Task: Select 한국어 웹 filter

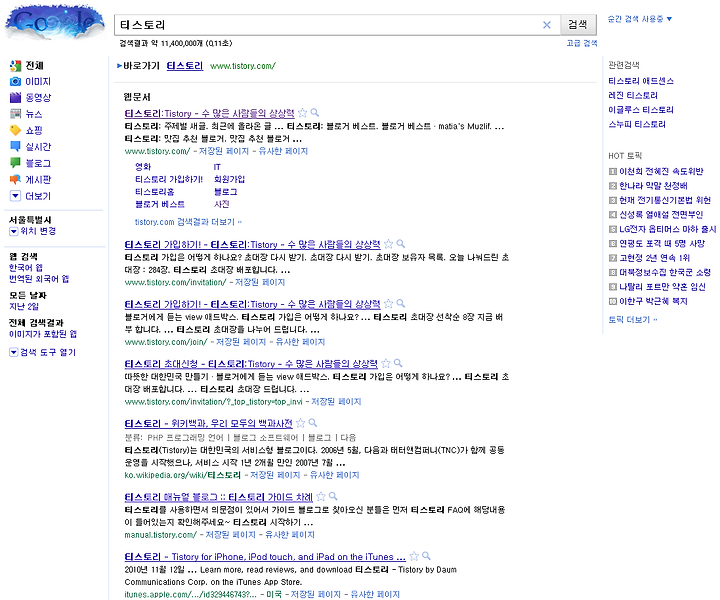Action: [x=26, y=268]
